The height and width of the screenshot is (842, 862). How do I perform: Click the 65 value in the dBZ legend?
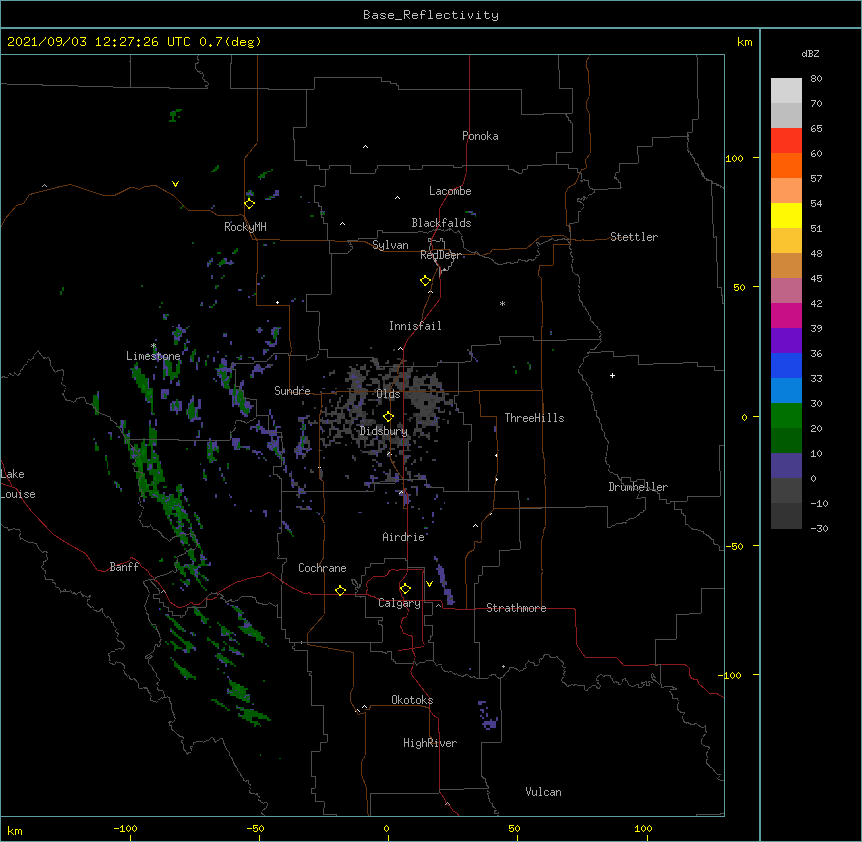coord(816,129)
